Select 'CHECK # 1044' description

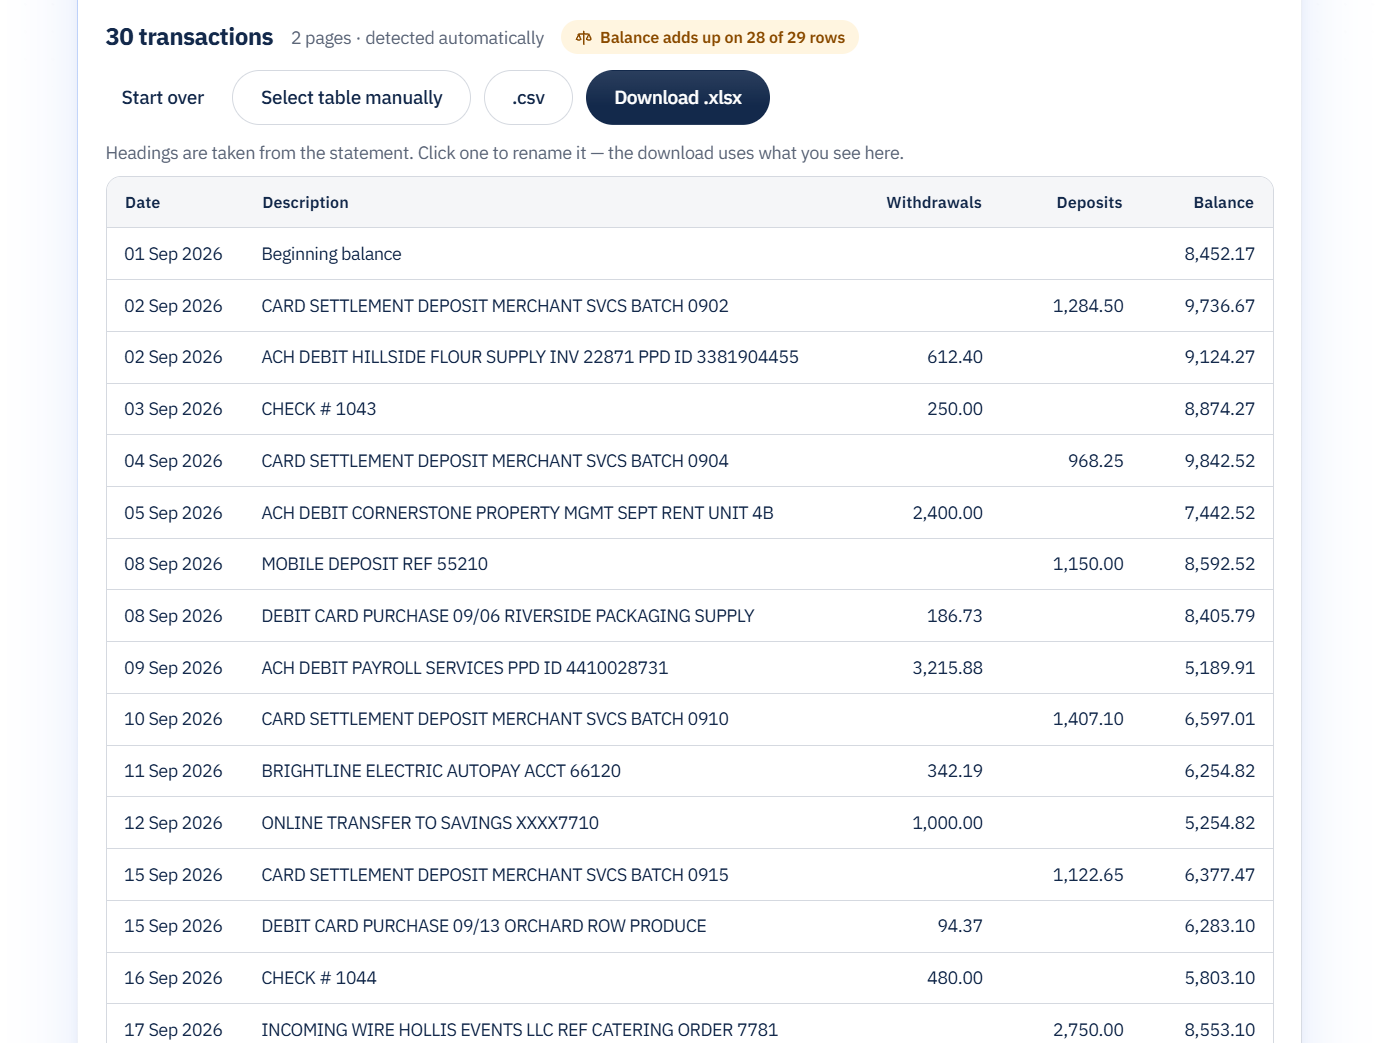[x=319, y=978]
